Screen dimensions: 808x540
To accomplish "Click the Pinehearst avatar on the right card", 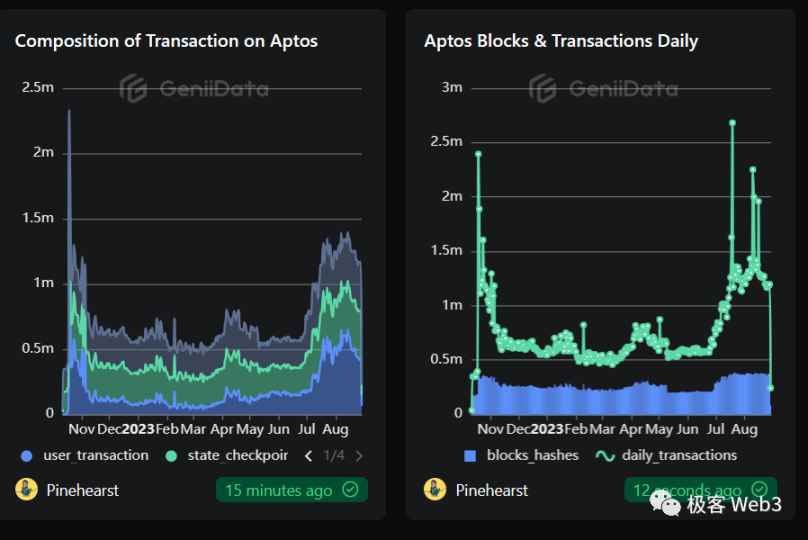I will point(435,490).
